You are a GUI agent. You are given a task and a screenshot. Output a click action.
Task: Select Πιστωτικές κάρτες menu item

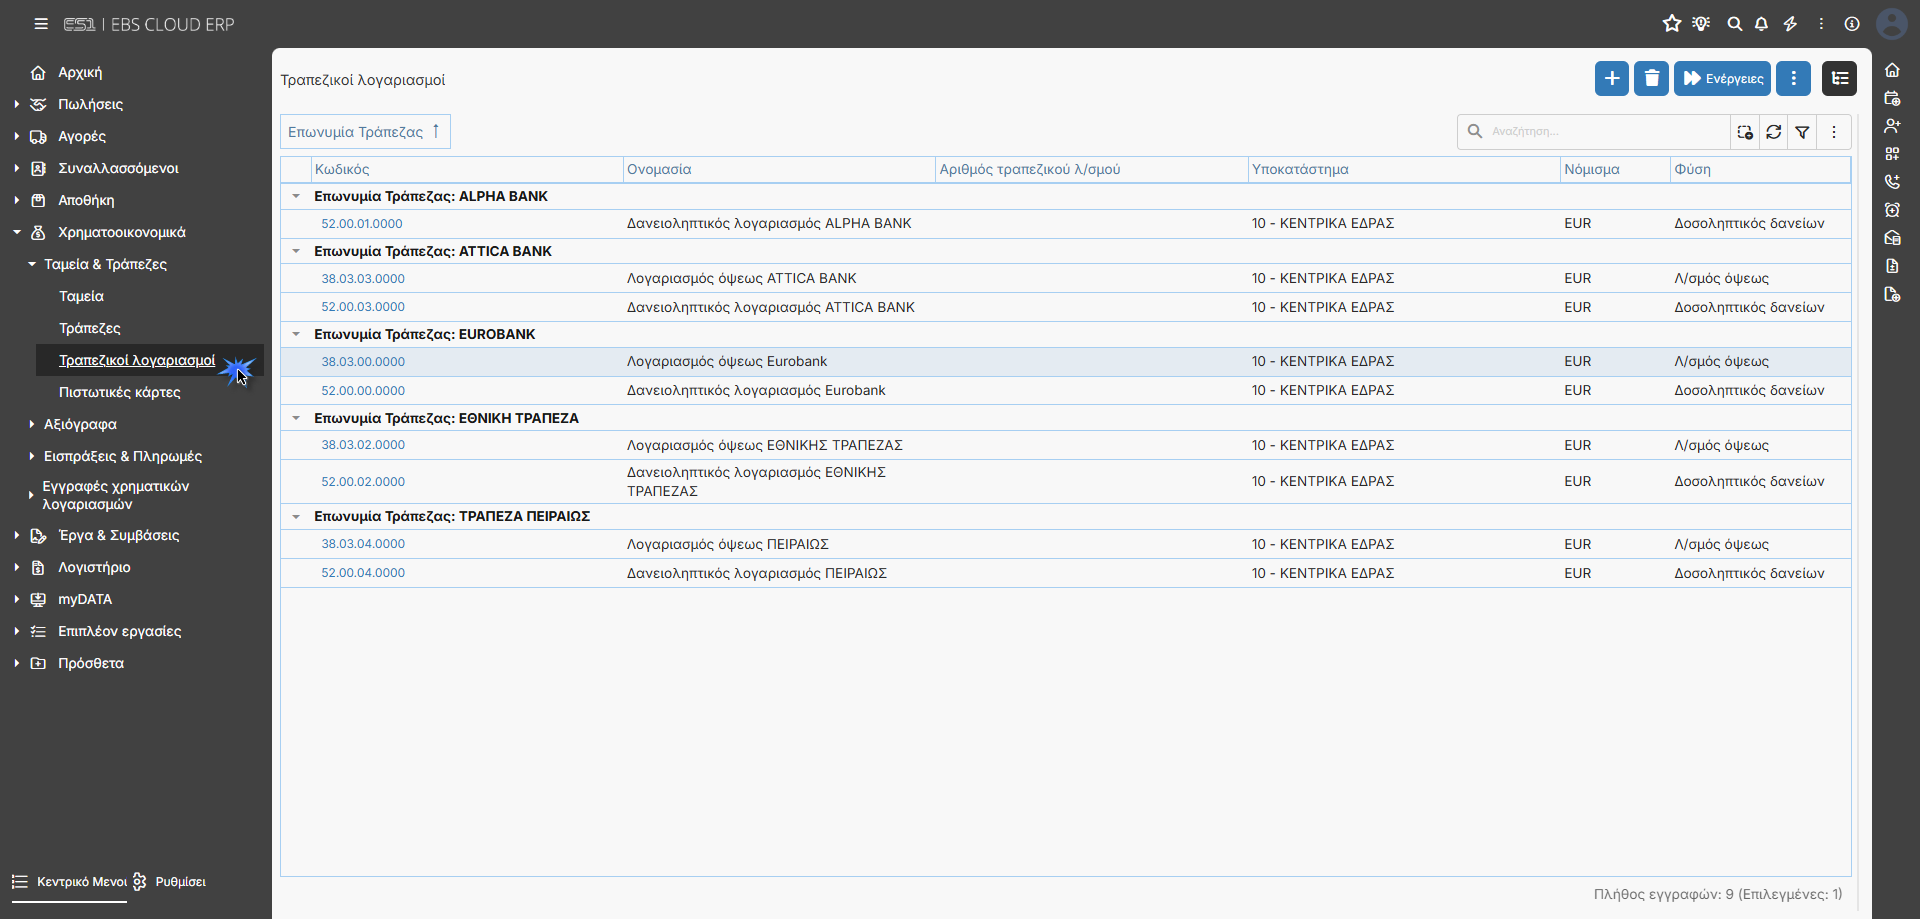pos(120,392)
